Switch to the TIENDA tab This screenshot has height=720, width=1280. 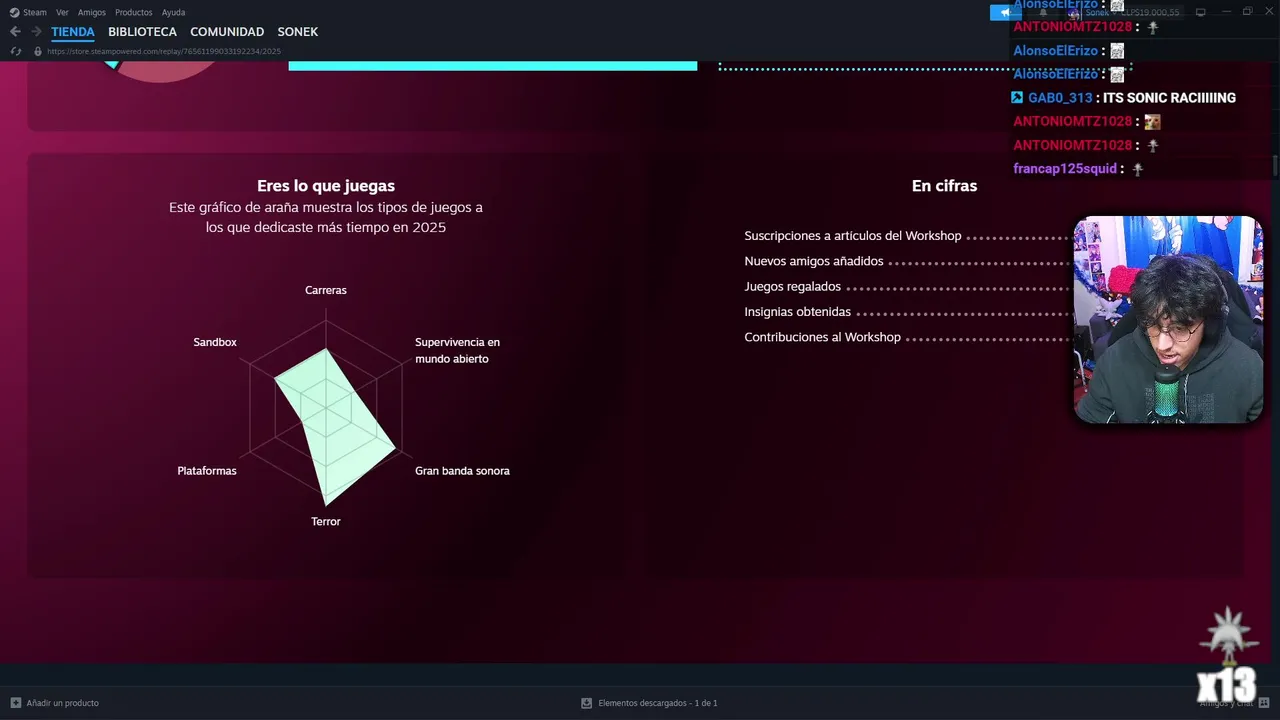click(73, 32)
